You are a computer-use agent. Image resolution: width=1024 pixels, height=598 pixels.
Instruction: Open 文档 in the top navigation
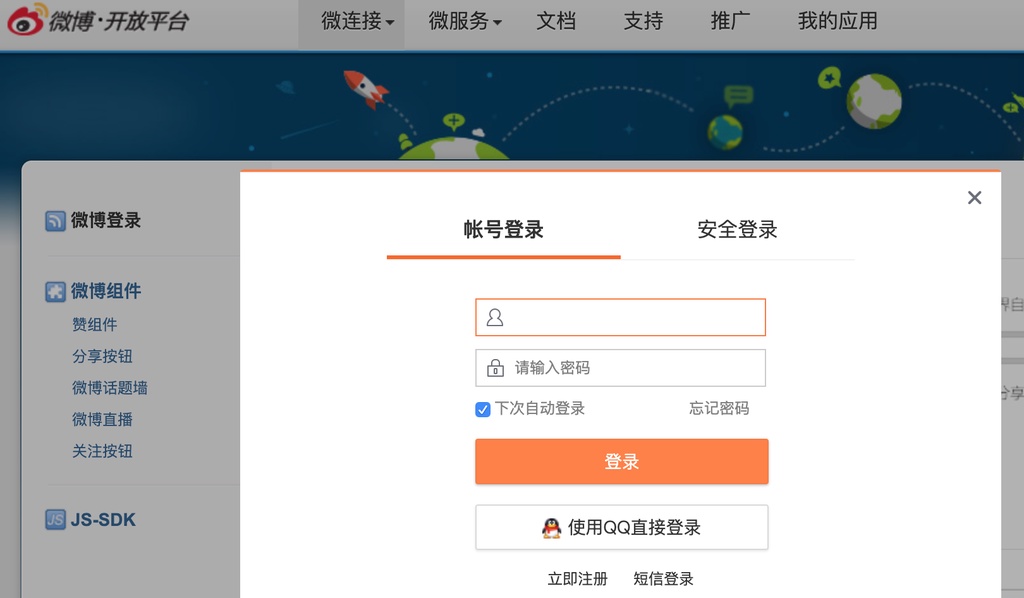click(x=557, y=22)
